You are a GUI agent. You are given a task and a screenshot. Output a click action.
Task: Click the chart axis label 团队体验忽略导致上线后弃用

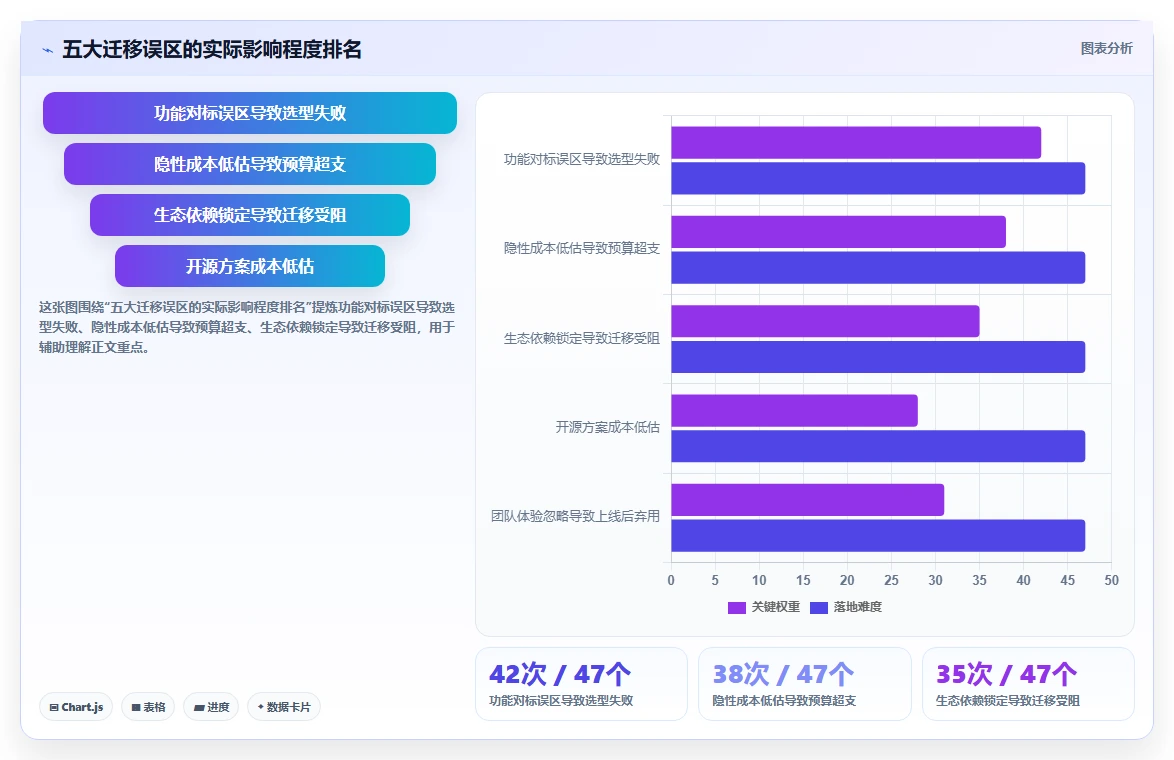[575, 517]
